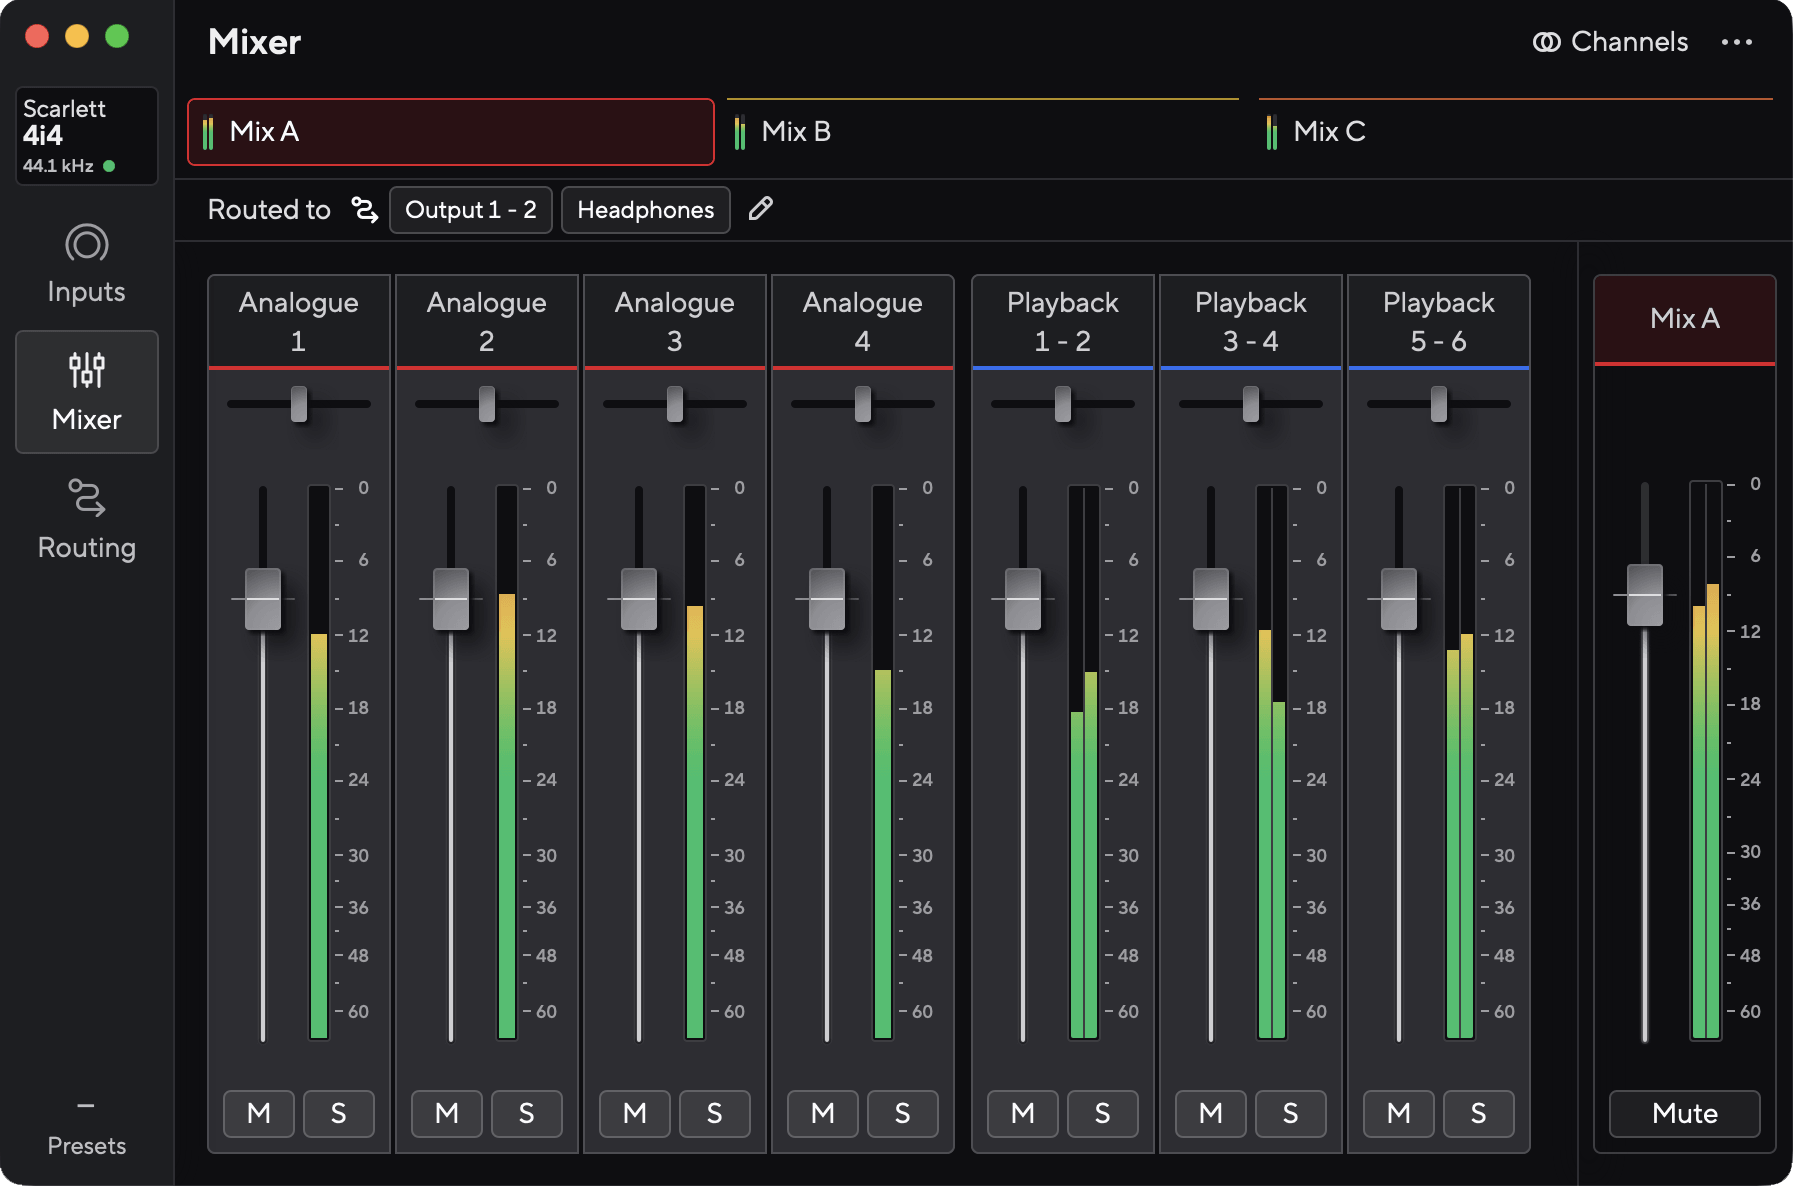Solo the Analogue 3 channel
Screen dimensions: 1793x1186
click(x=715, y=1114)
